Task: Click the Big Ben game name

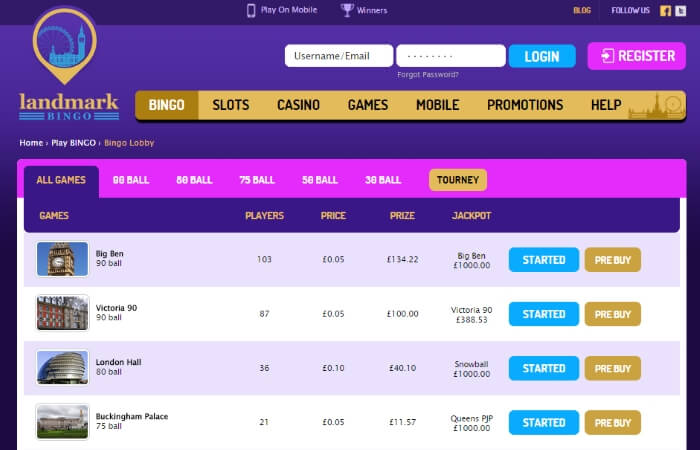Action: 109,254
